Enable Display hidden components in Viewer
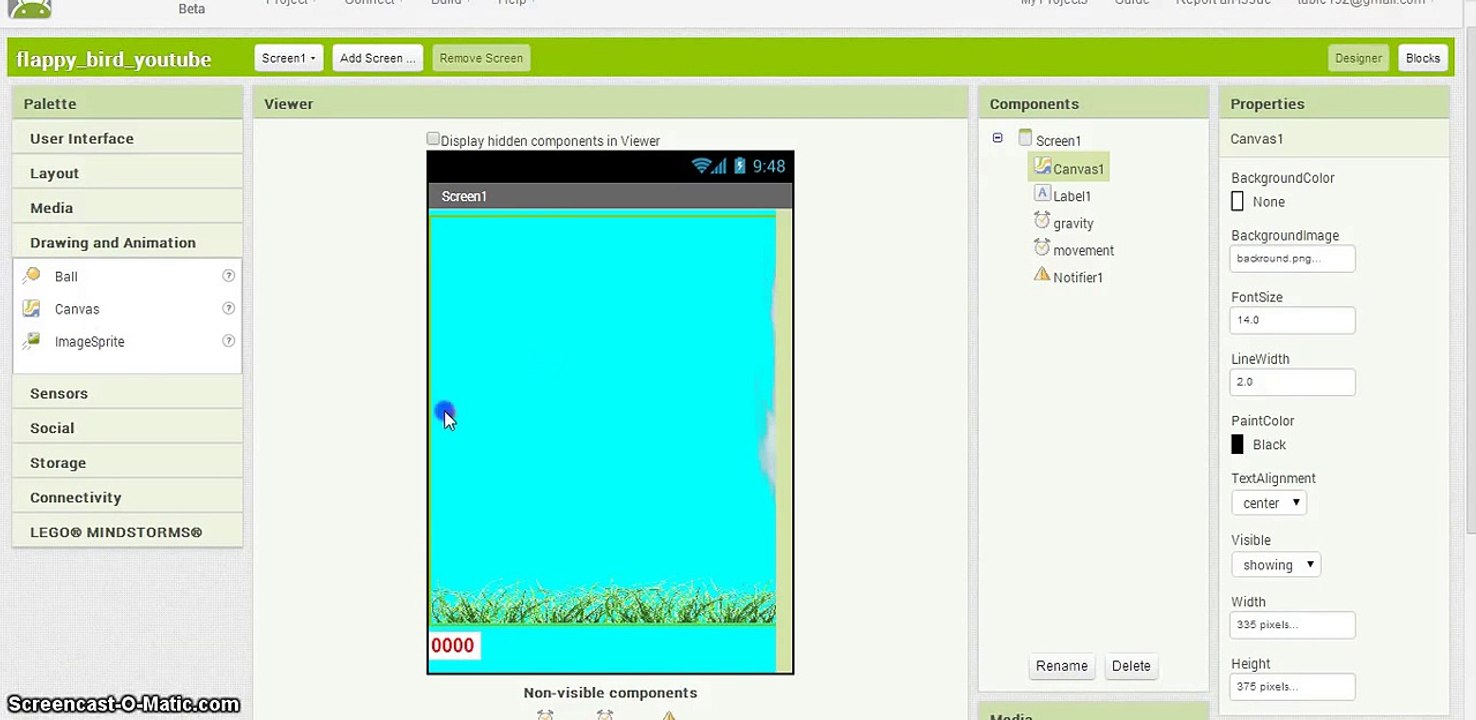1476x720 pixels. tap(433, 139)
